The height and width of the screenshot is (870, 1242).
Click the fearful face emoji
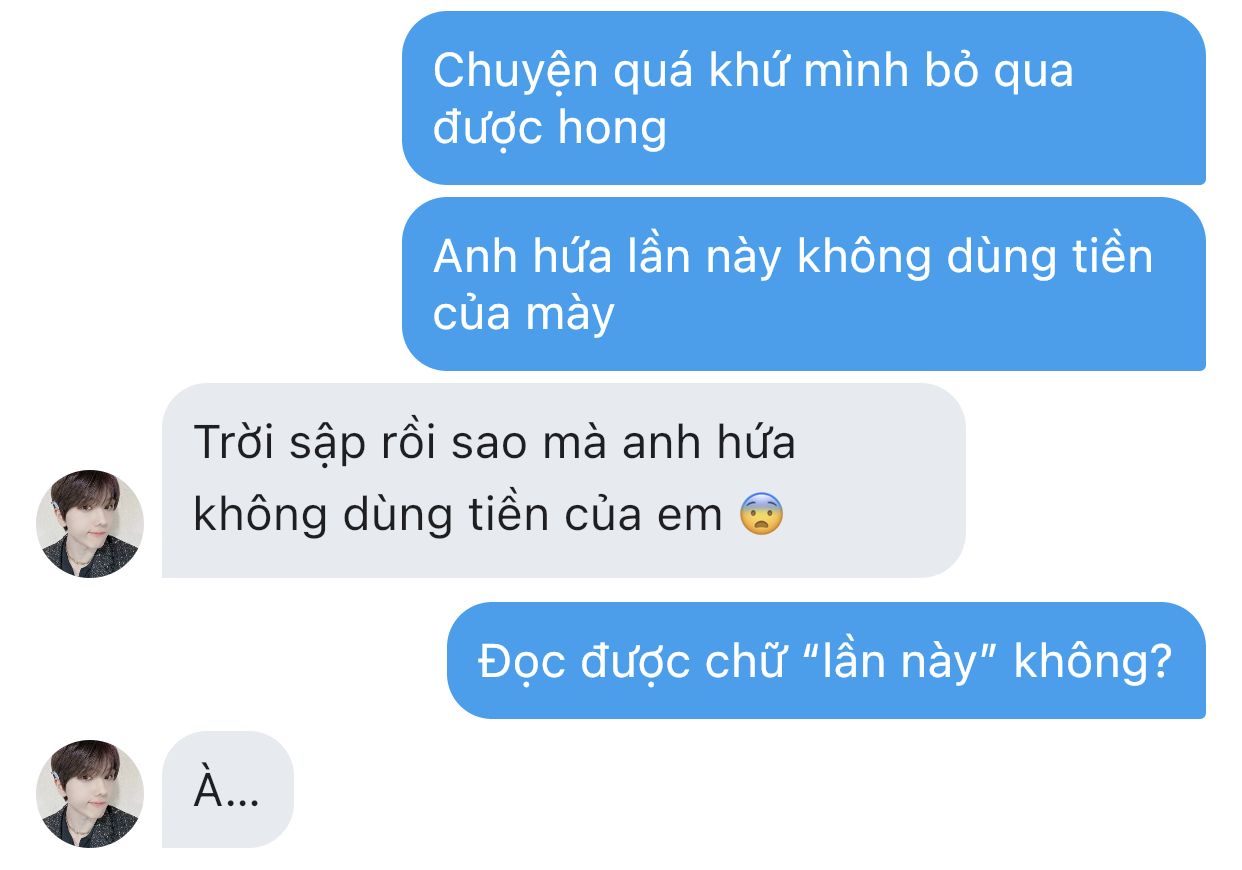[761, 515]
